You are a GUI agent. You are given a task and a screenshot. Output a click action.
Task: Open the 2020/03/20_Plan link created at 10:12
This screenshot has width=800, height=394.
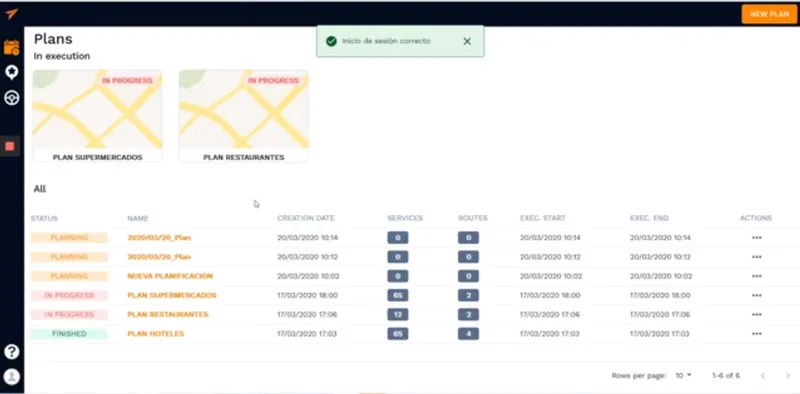tap(159, 257)
